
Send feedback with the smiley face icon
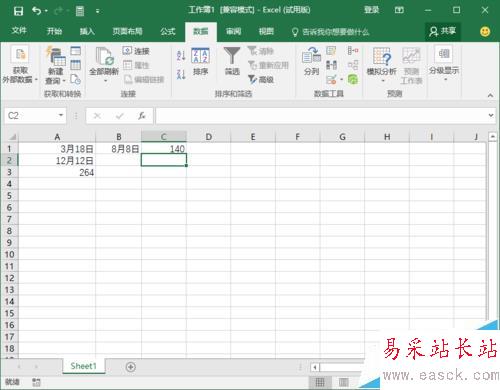(x=485, y=32)
